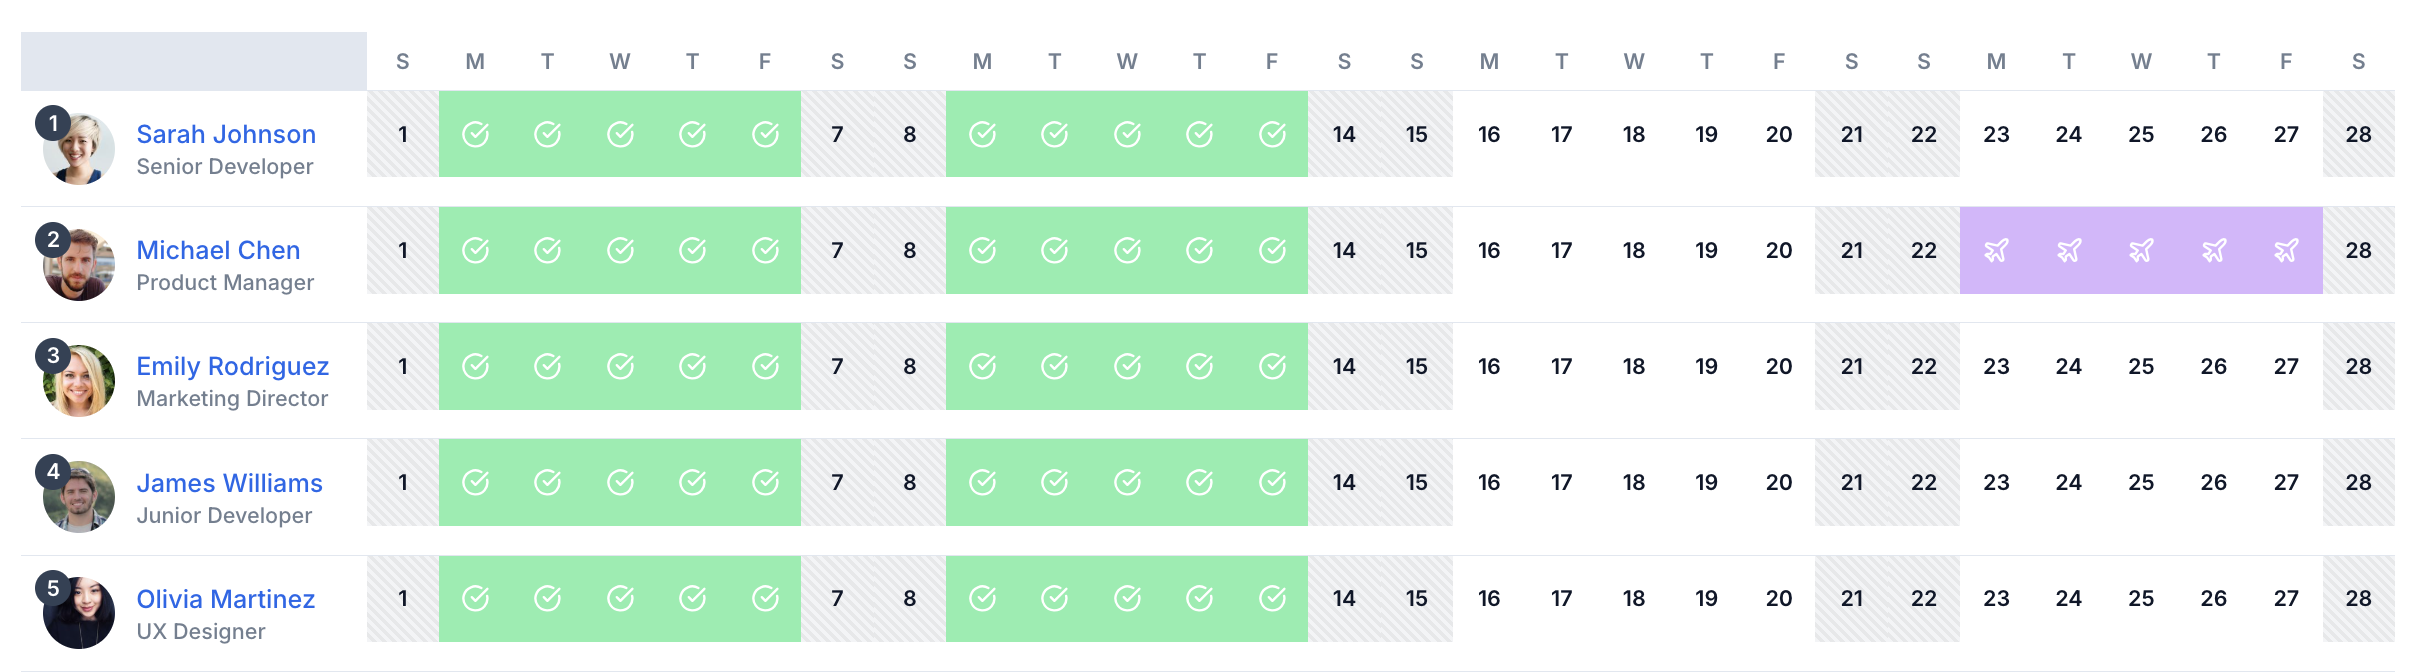Click Sarah Johnson's avatar photo
2422x672 pixels.
[79, 149]
